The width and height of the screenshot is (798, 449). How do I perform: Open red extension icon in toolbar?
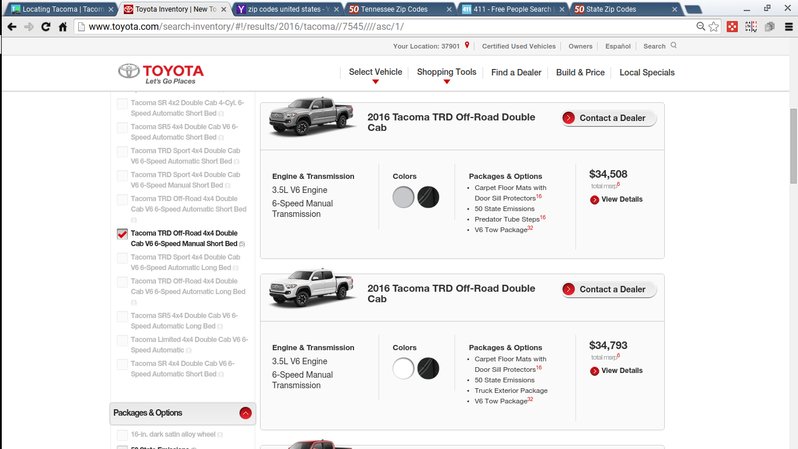732,27
